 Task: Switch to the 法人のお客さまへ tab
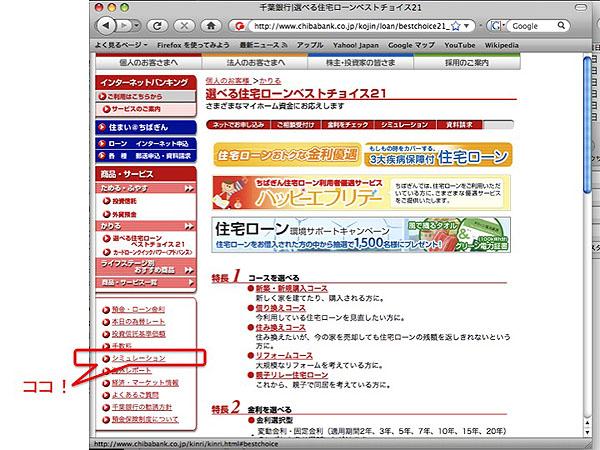click(x=255, y=62)
